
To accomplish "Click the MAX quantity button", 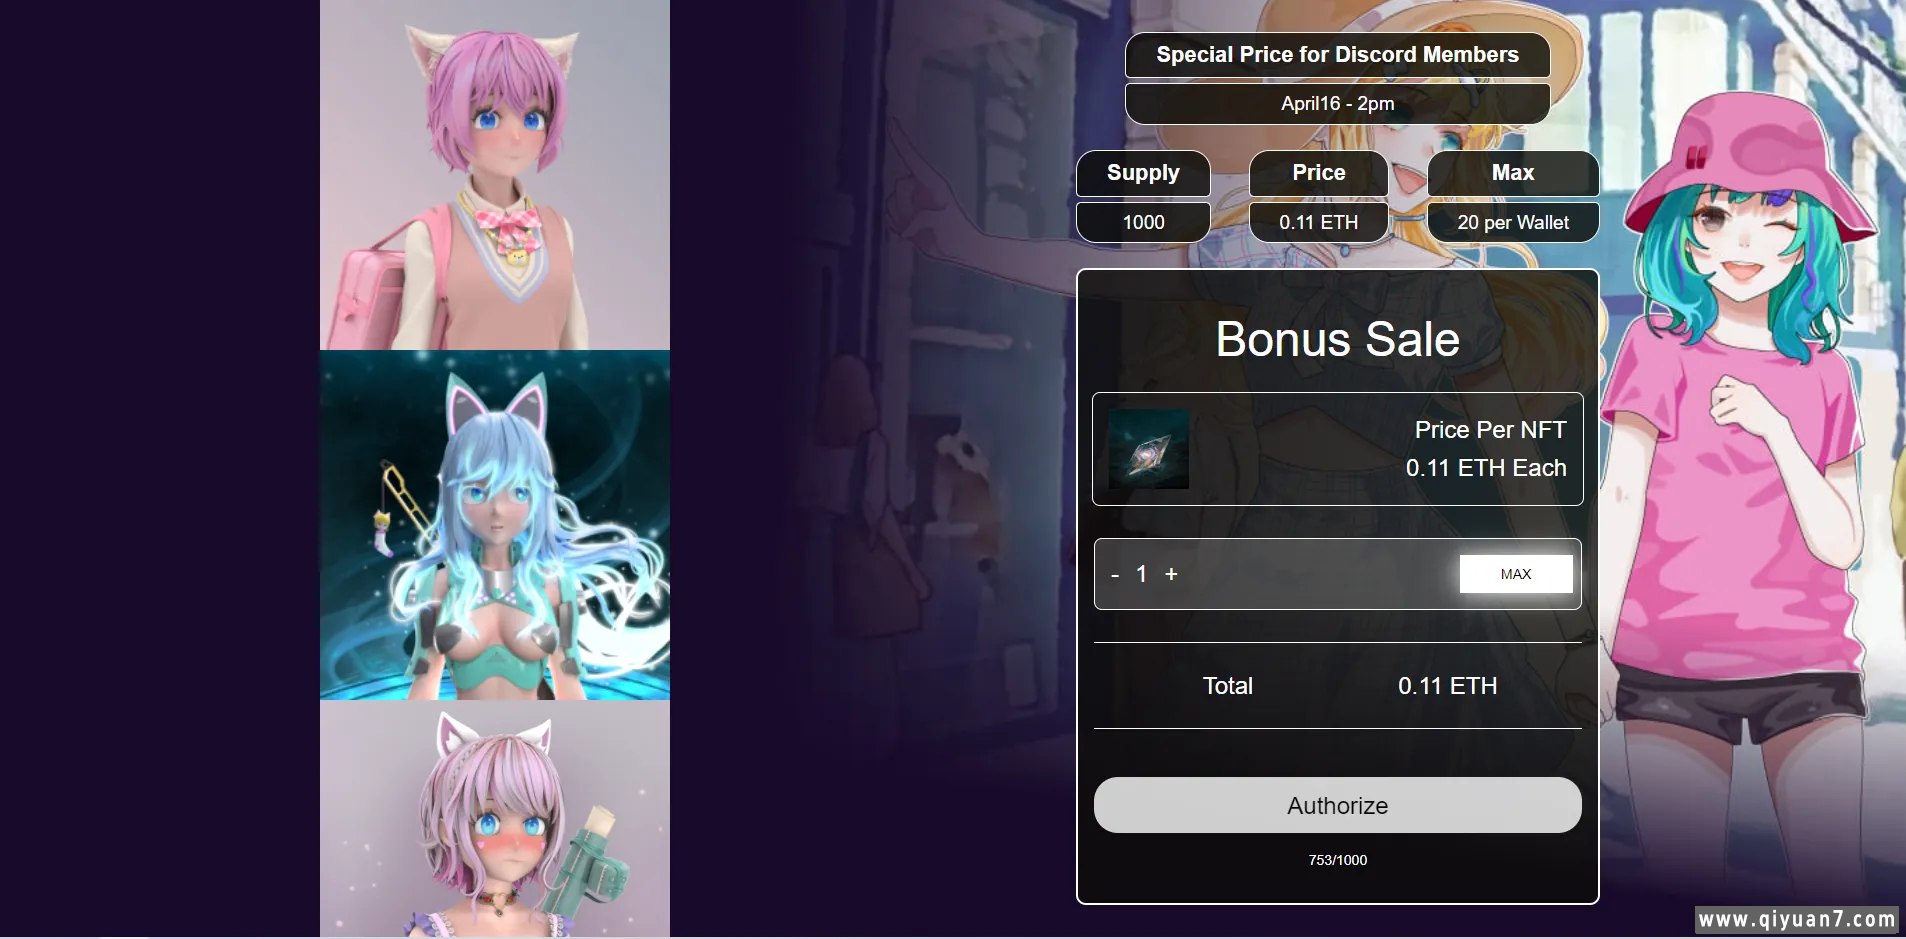I will (x=1515, y=574).
